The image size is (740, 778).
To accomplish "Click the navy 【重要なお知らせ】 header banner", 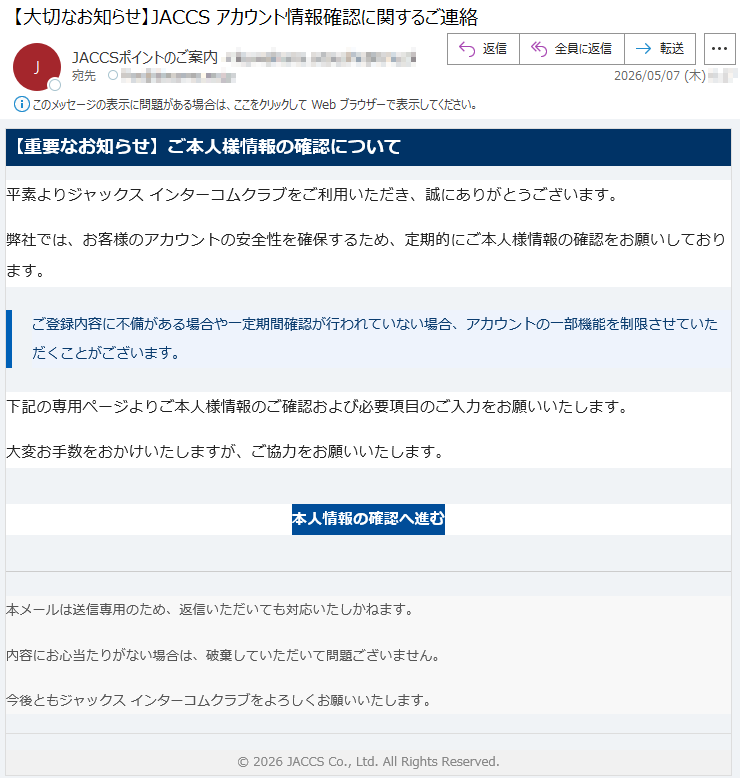I will (368, 147).
